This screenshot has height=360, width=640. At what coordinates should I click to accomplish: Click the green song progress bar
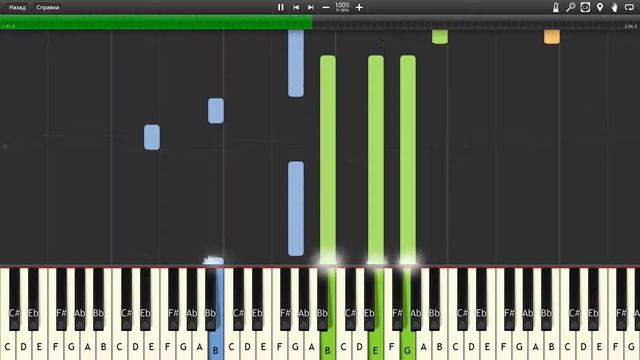[156, 22]
